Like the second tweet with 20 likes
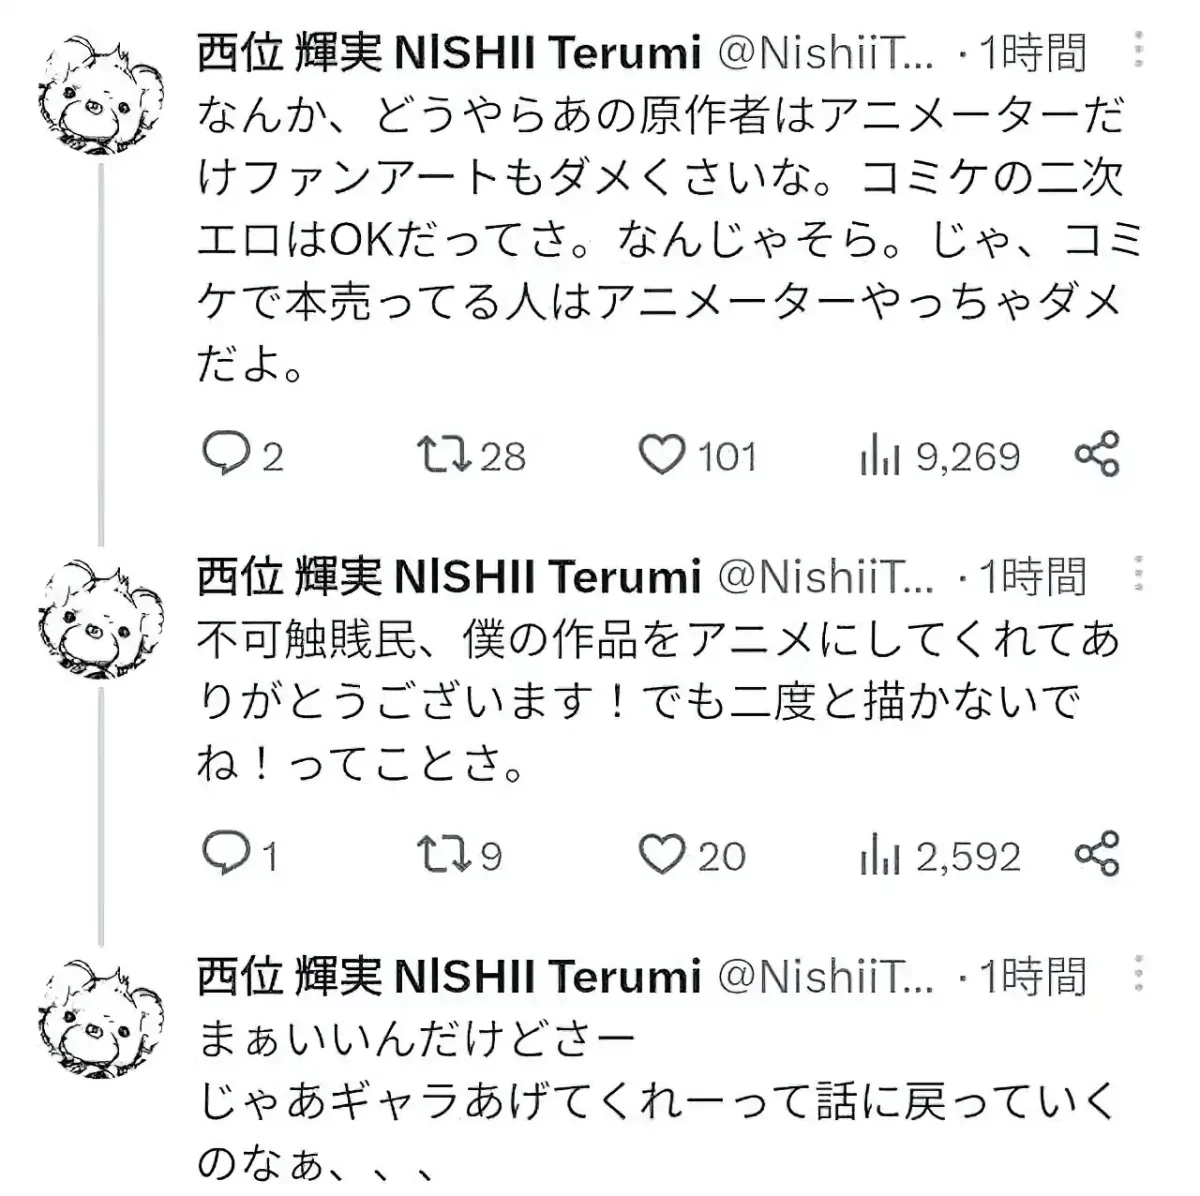1200x1196 pixels. tap(662, 855)
